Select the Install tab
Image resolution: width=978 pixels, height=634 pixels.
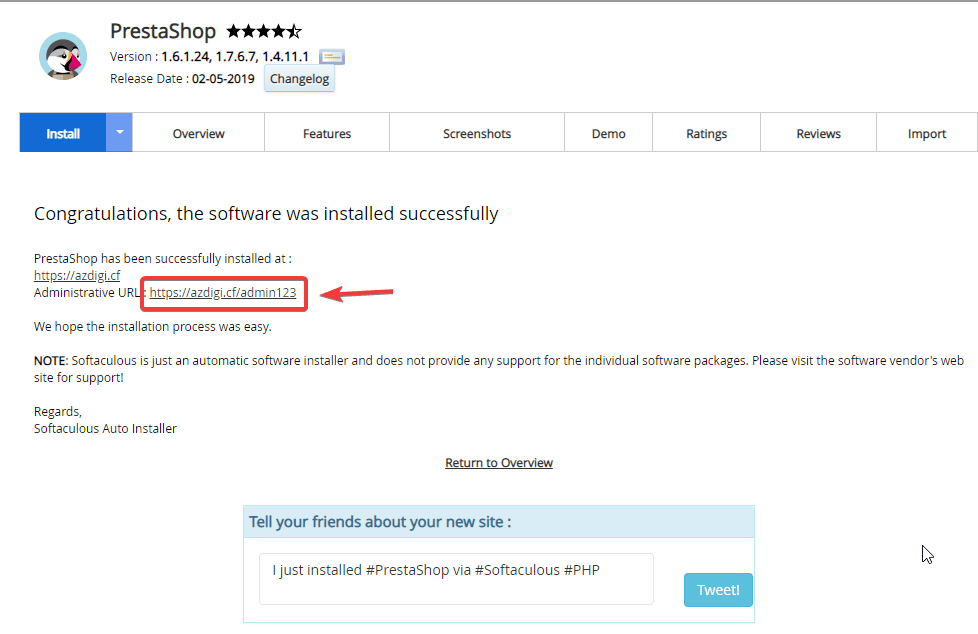63,133
